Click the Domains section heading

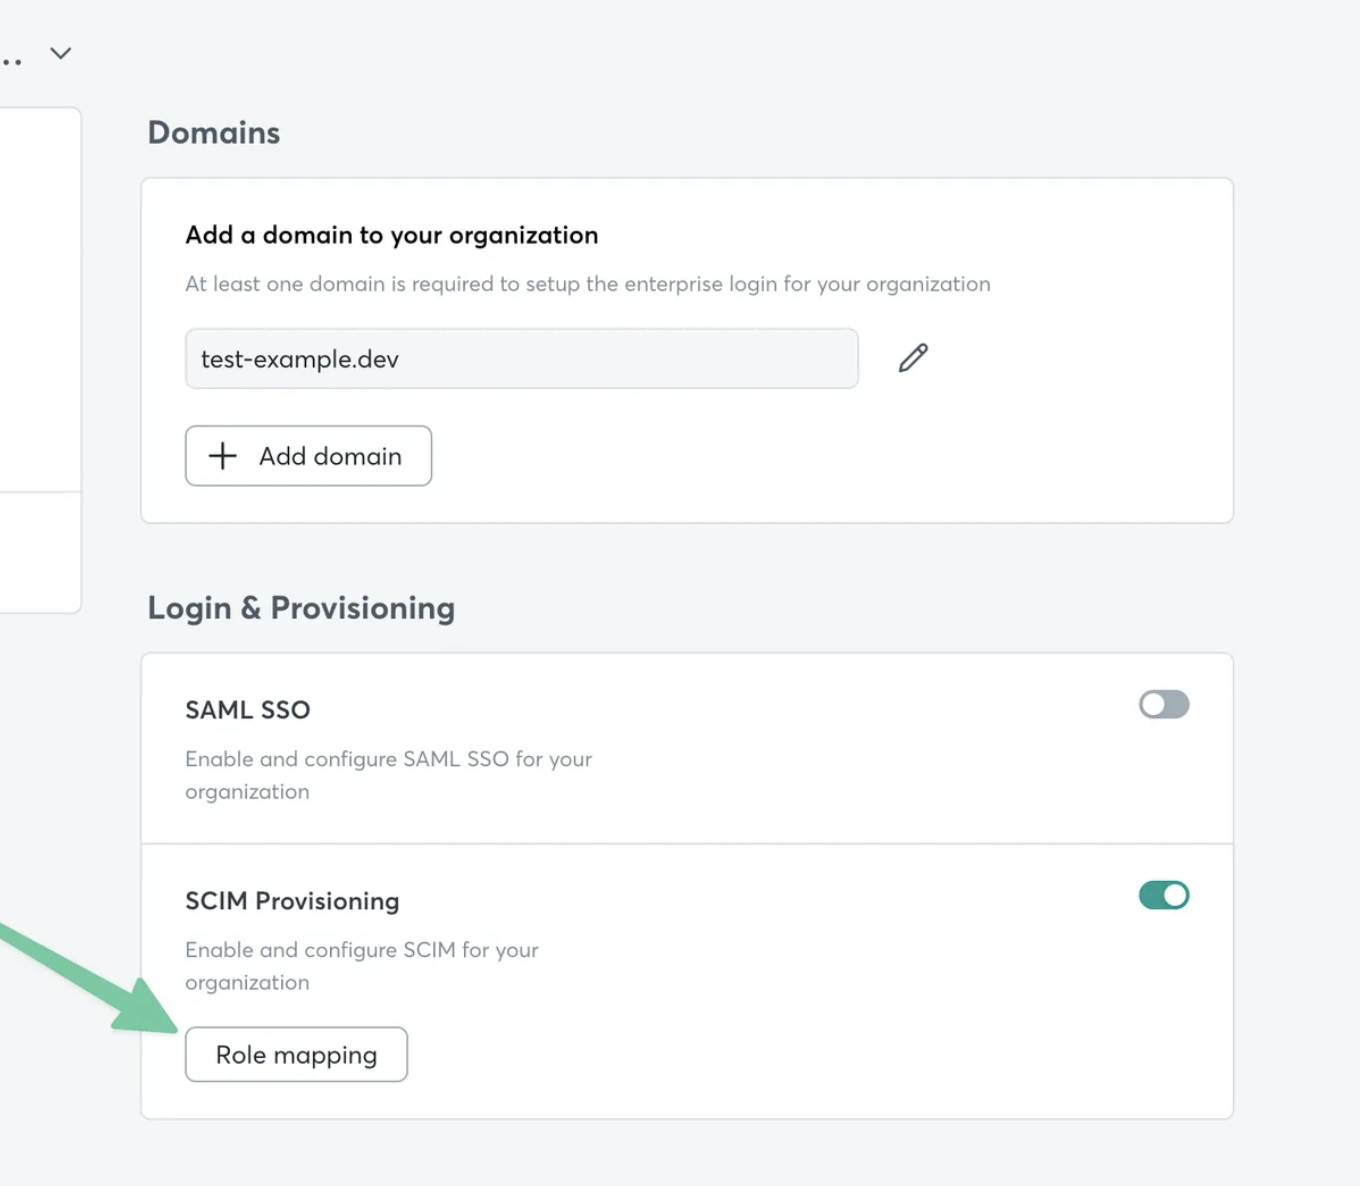214,132
